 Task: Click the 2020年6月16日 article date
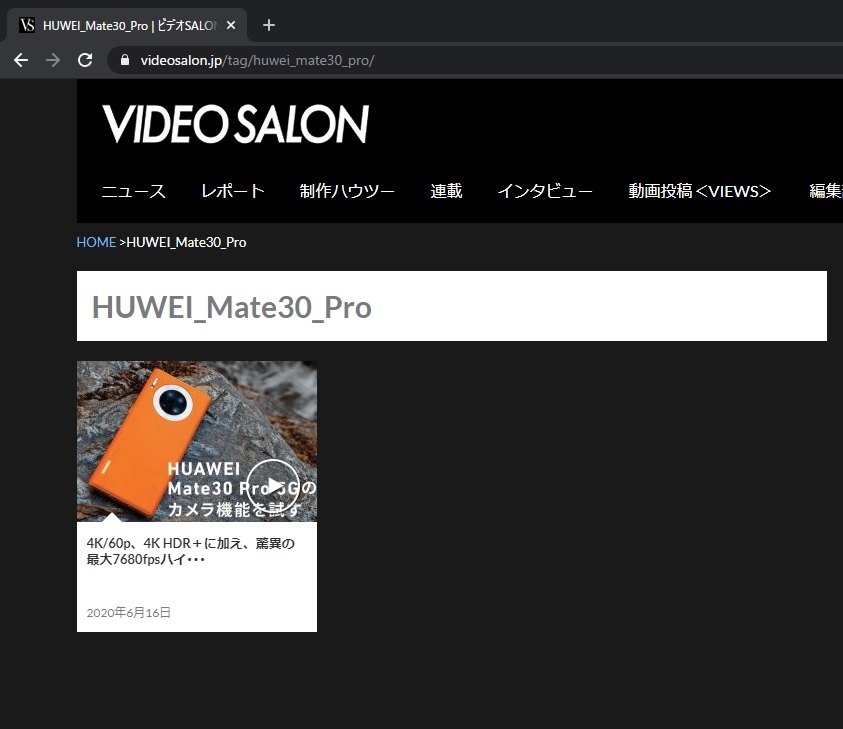(x=128, y=612)
